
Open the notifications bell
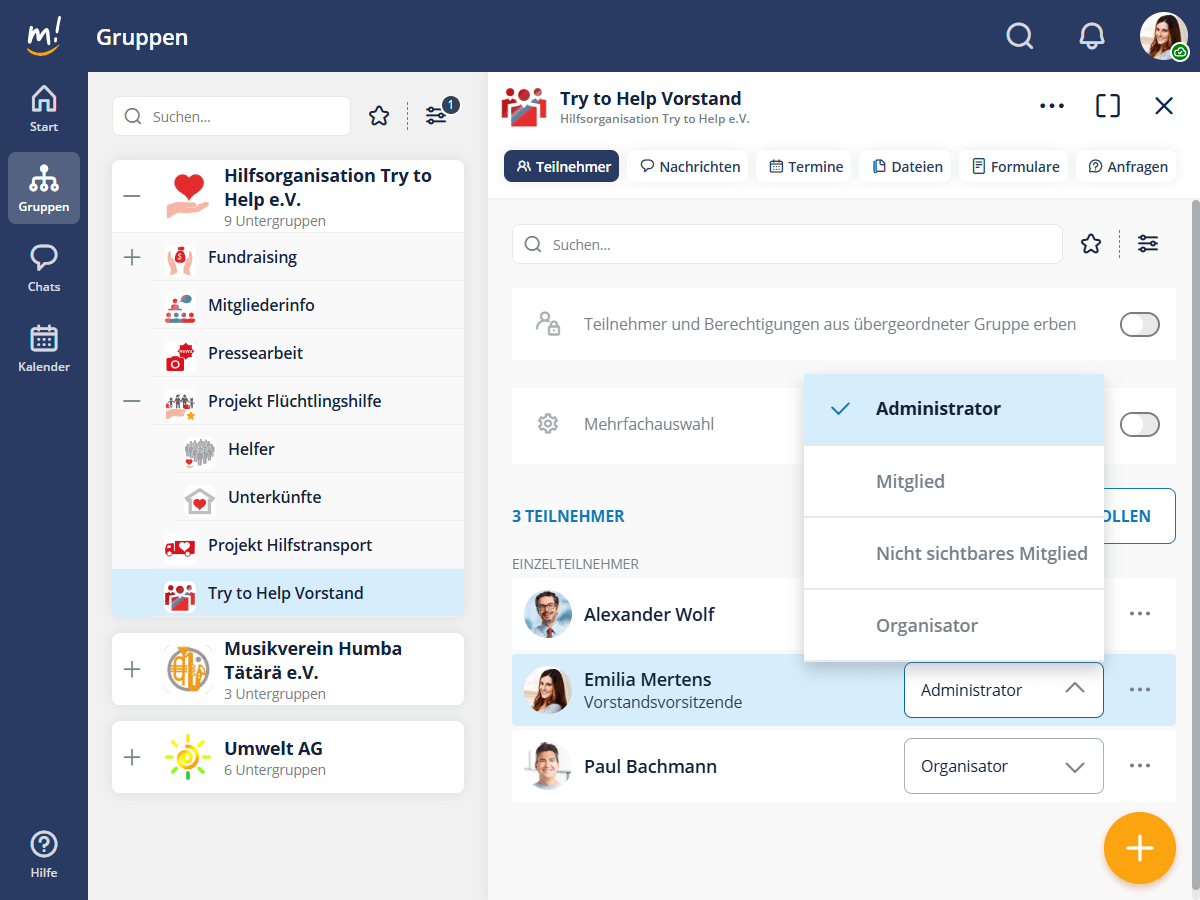(x=1092, y=37)
